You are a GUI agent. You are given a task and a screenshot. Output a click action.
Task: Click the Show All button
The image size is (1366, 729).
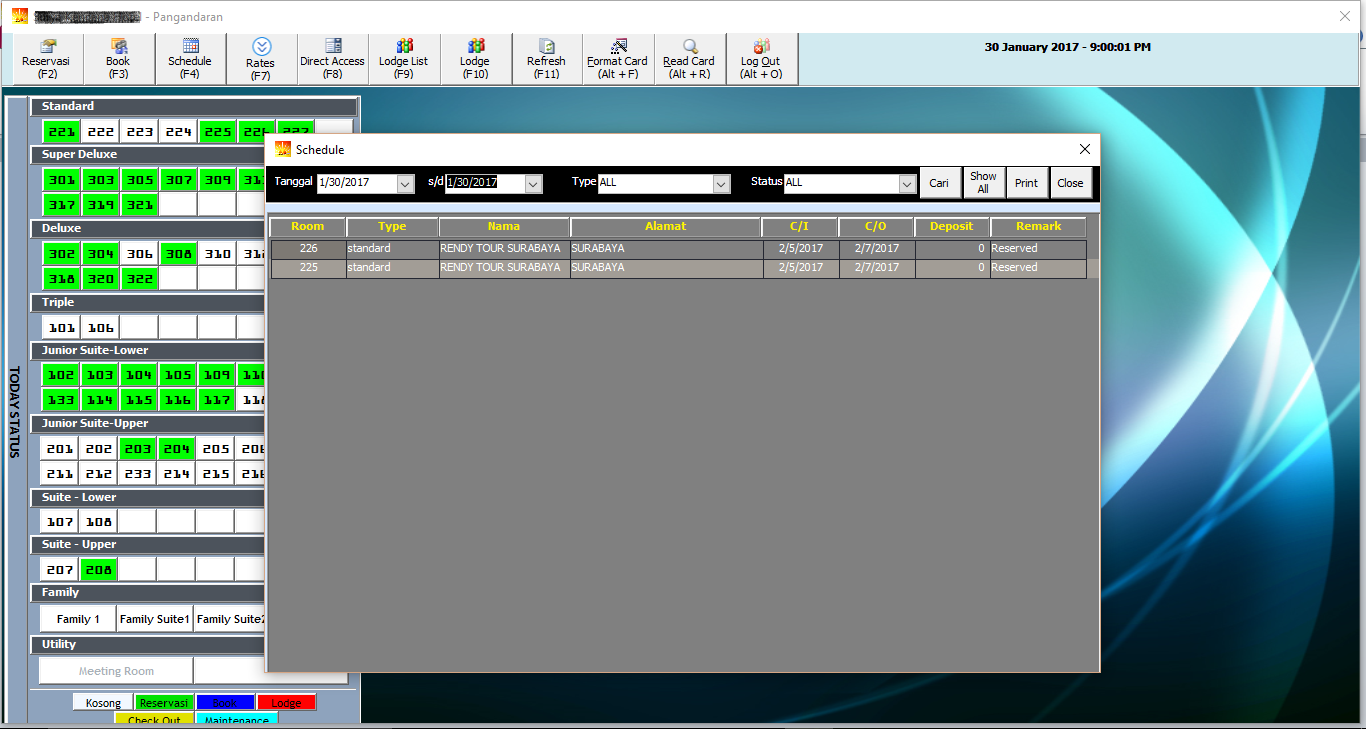click(x=983, y=183)
